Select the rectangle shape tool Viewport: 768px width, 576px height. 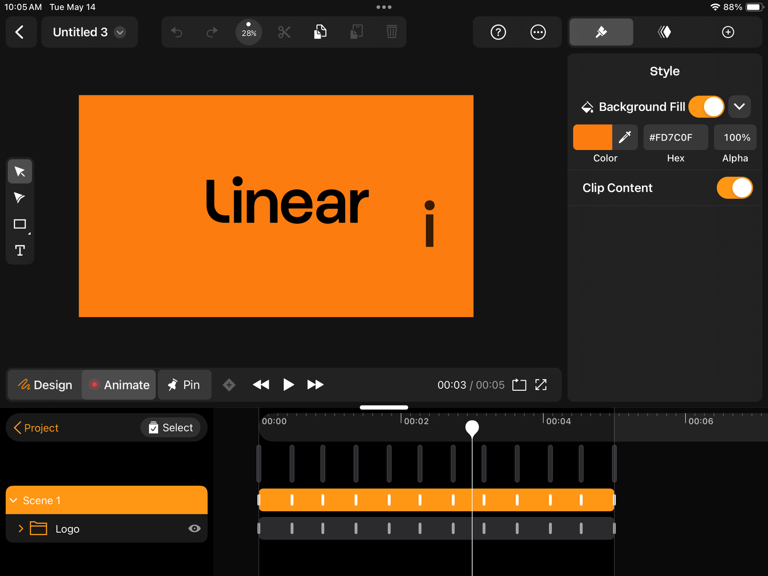(x=20, y=224)
